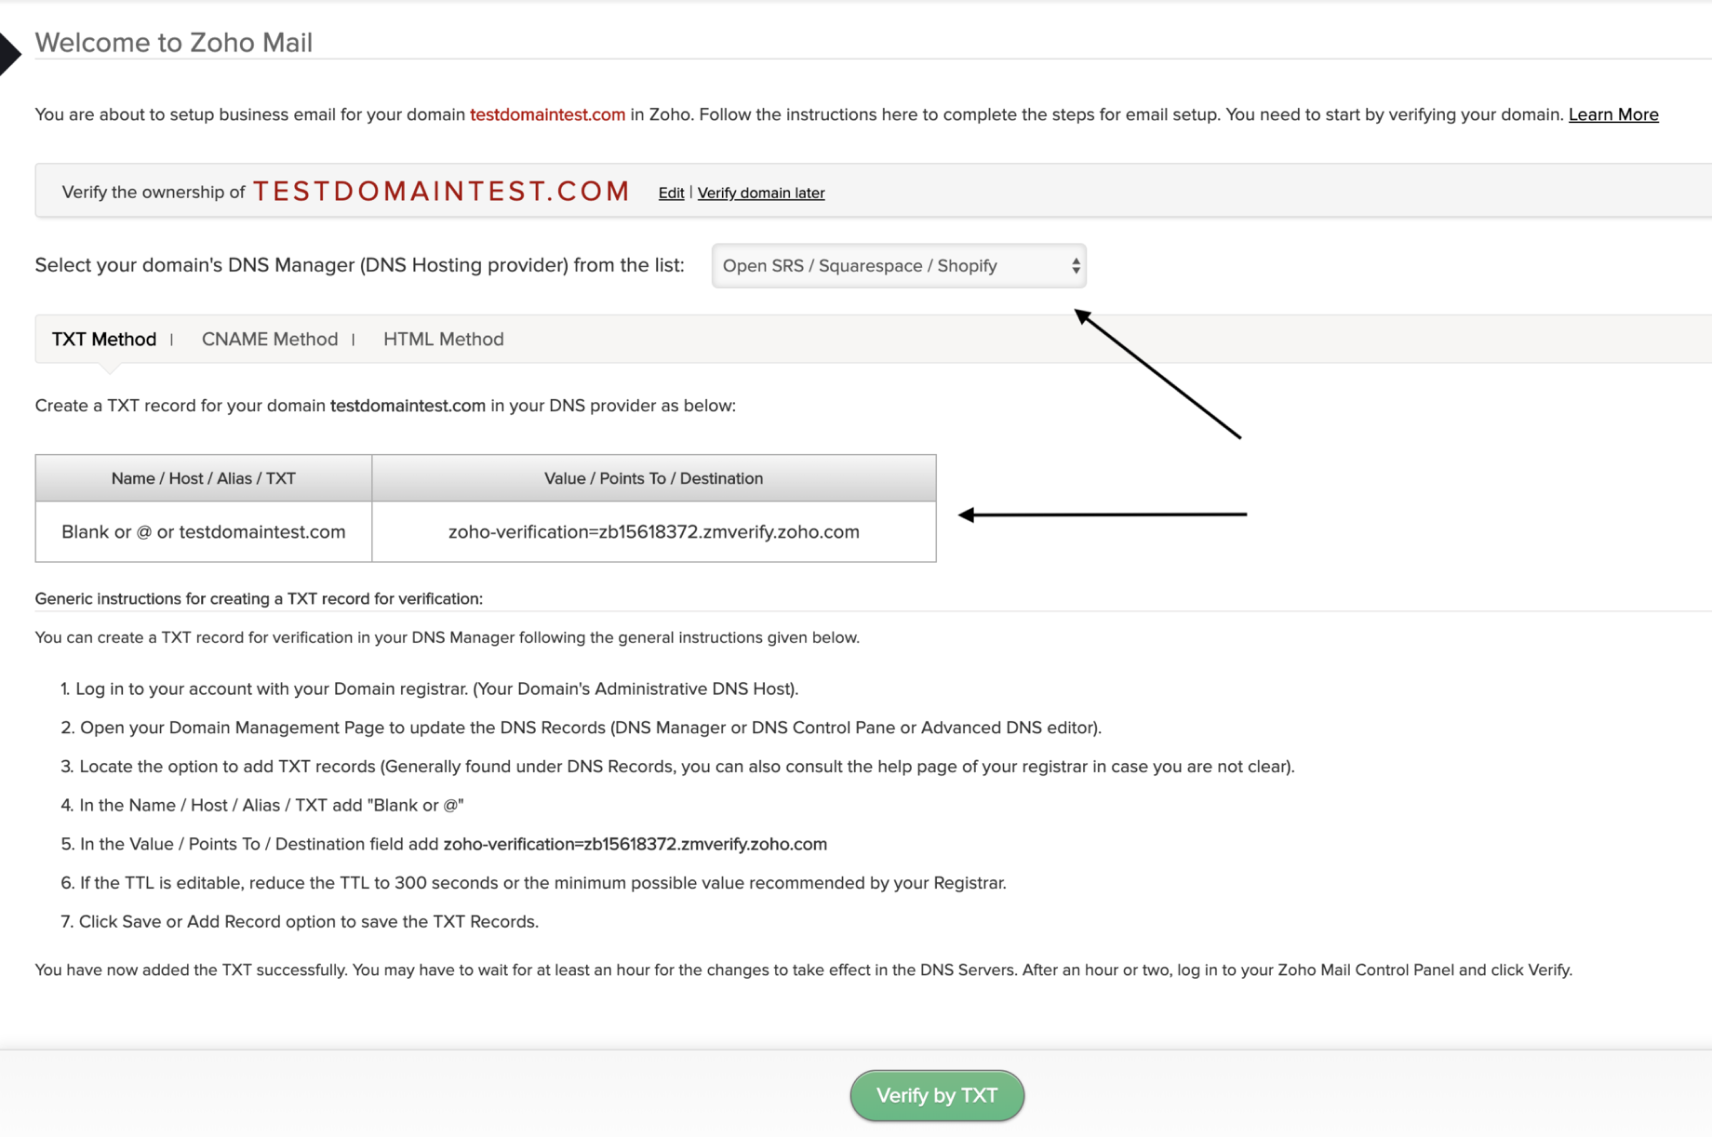Expand the Open SRS / Squarespace / Shopify selector
Viewport: 1712px width, 1137px height.
coord(897,266)
